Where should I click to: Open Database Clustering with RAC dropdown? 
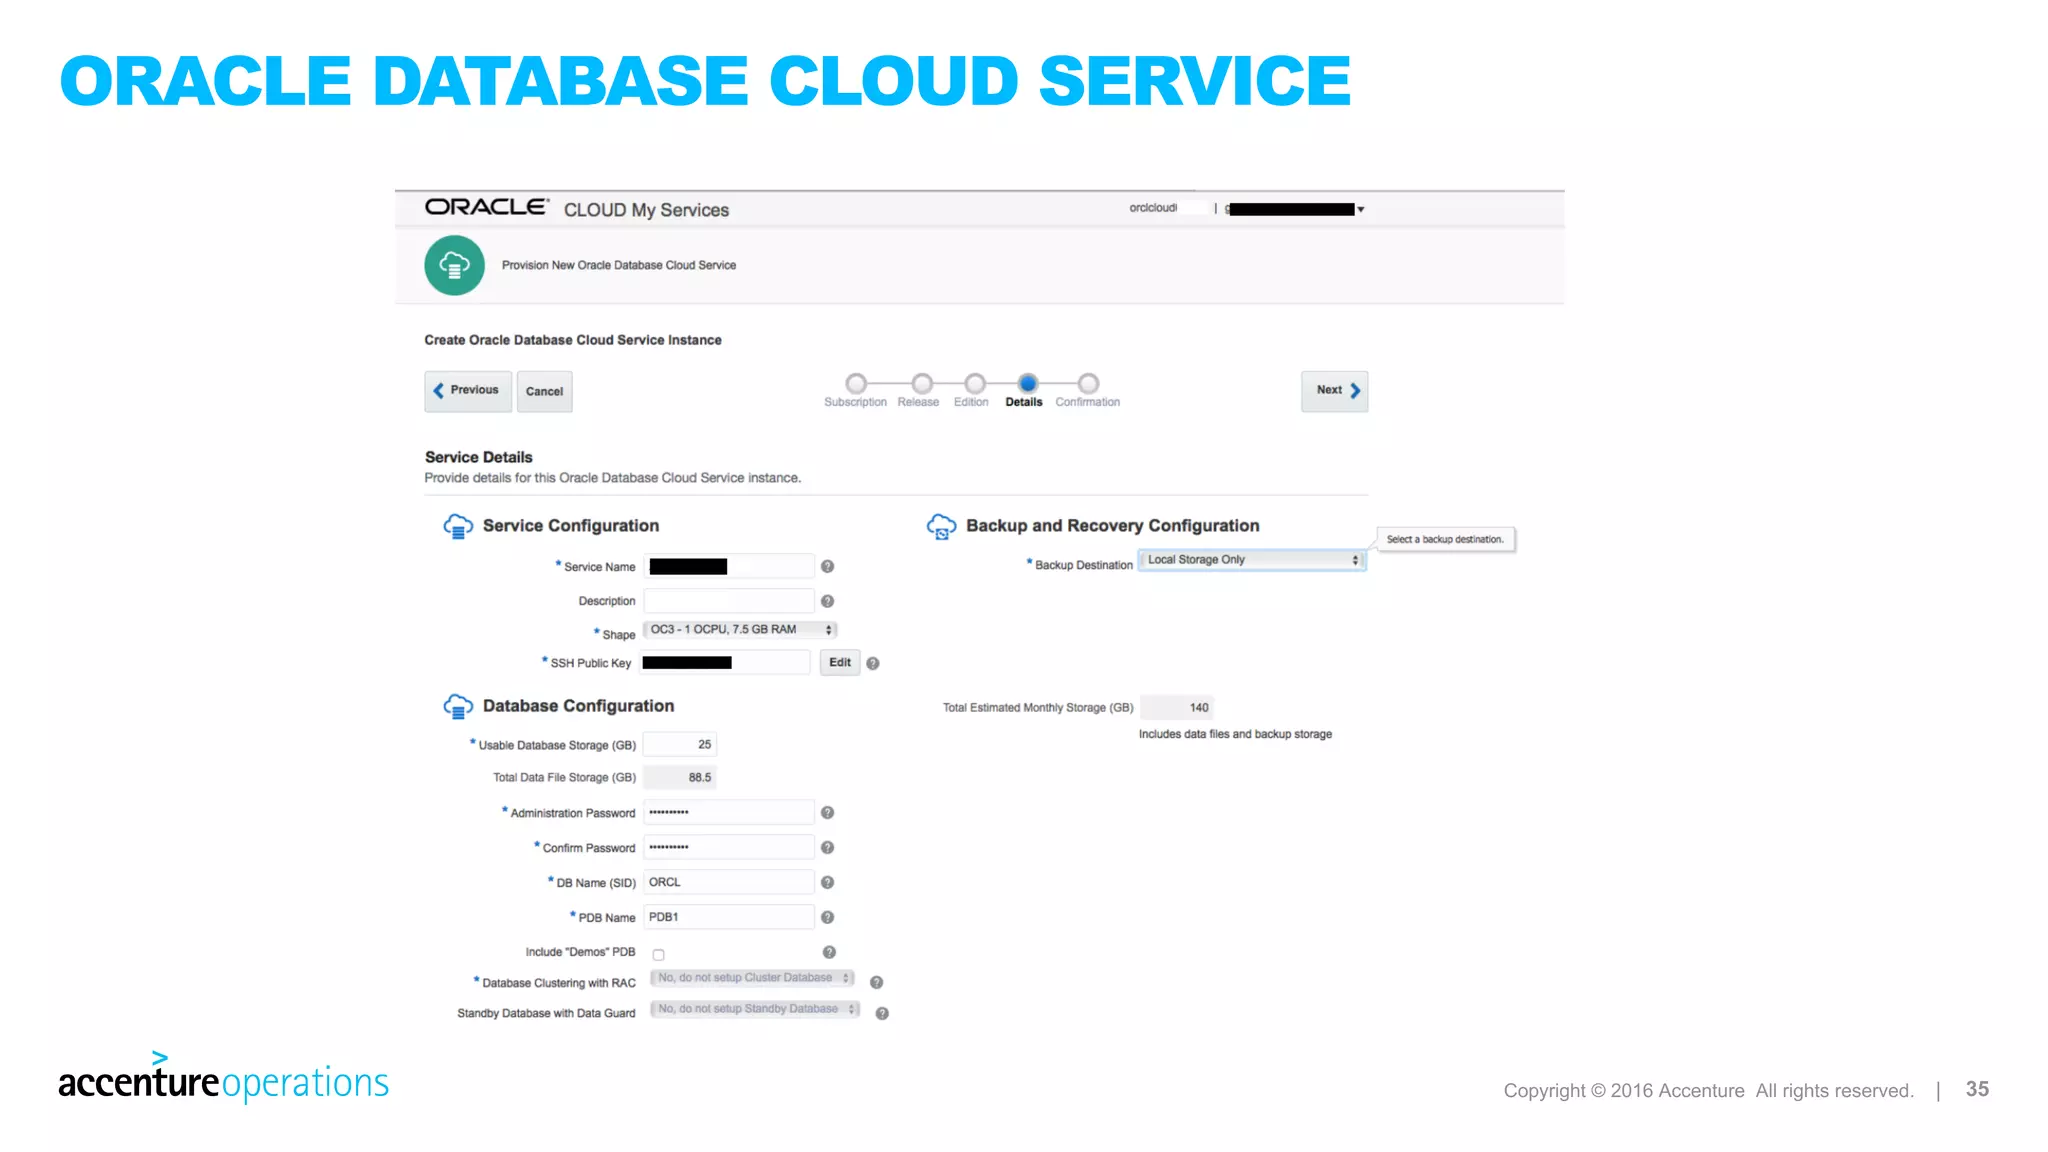pos(752,978)
